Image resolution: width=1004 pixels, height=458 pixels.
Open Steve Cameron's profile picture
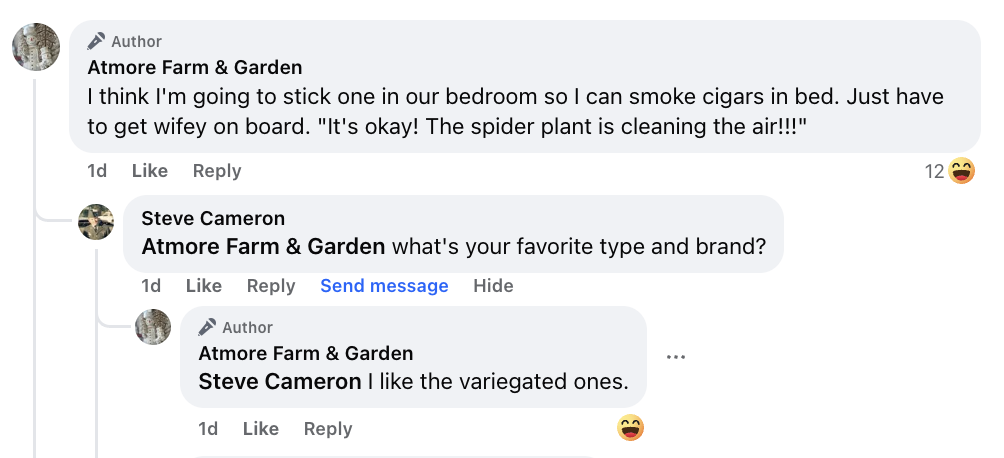click(x=96, y=222)
